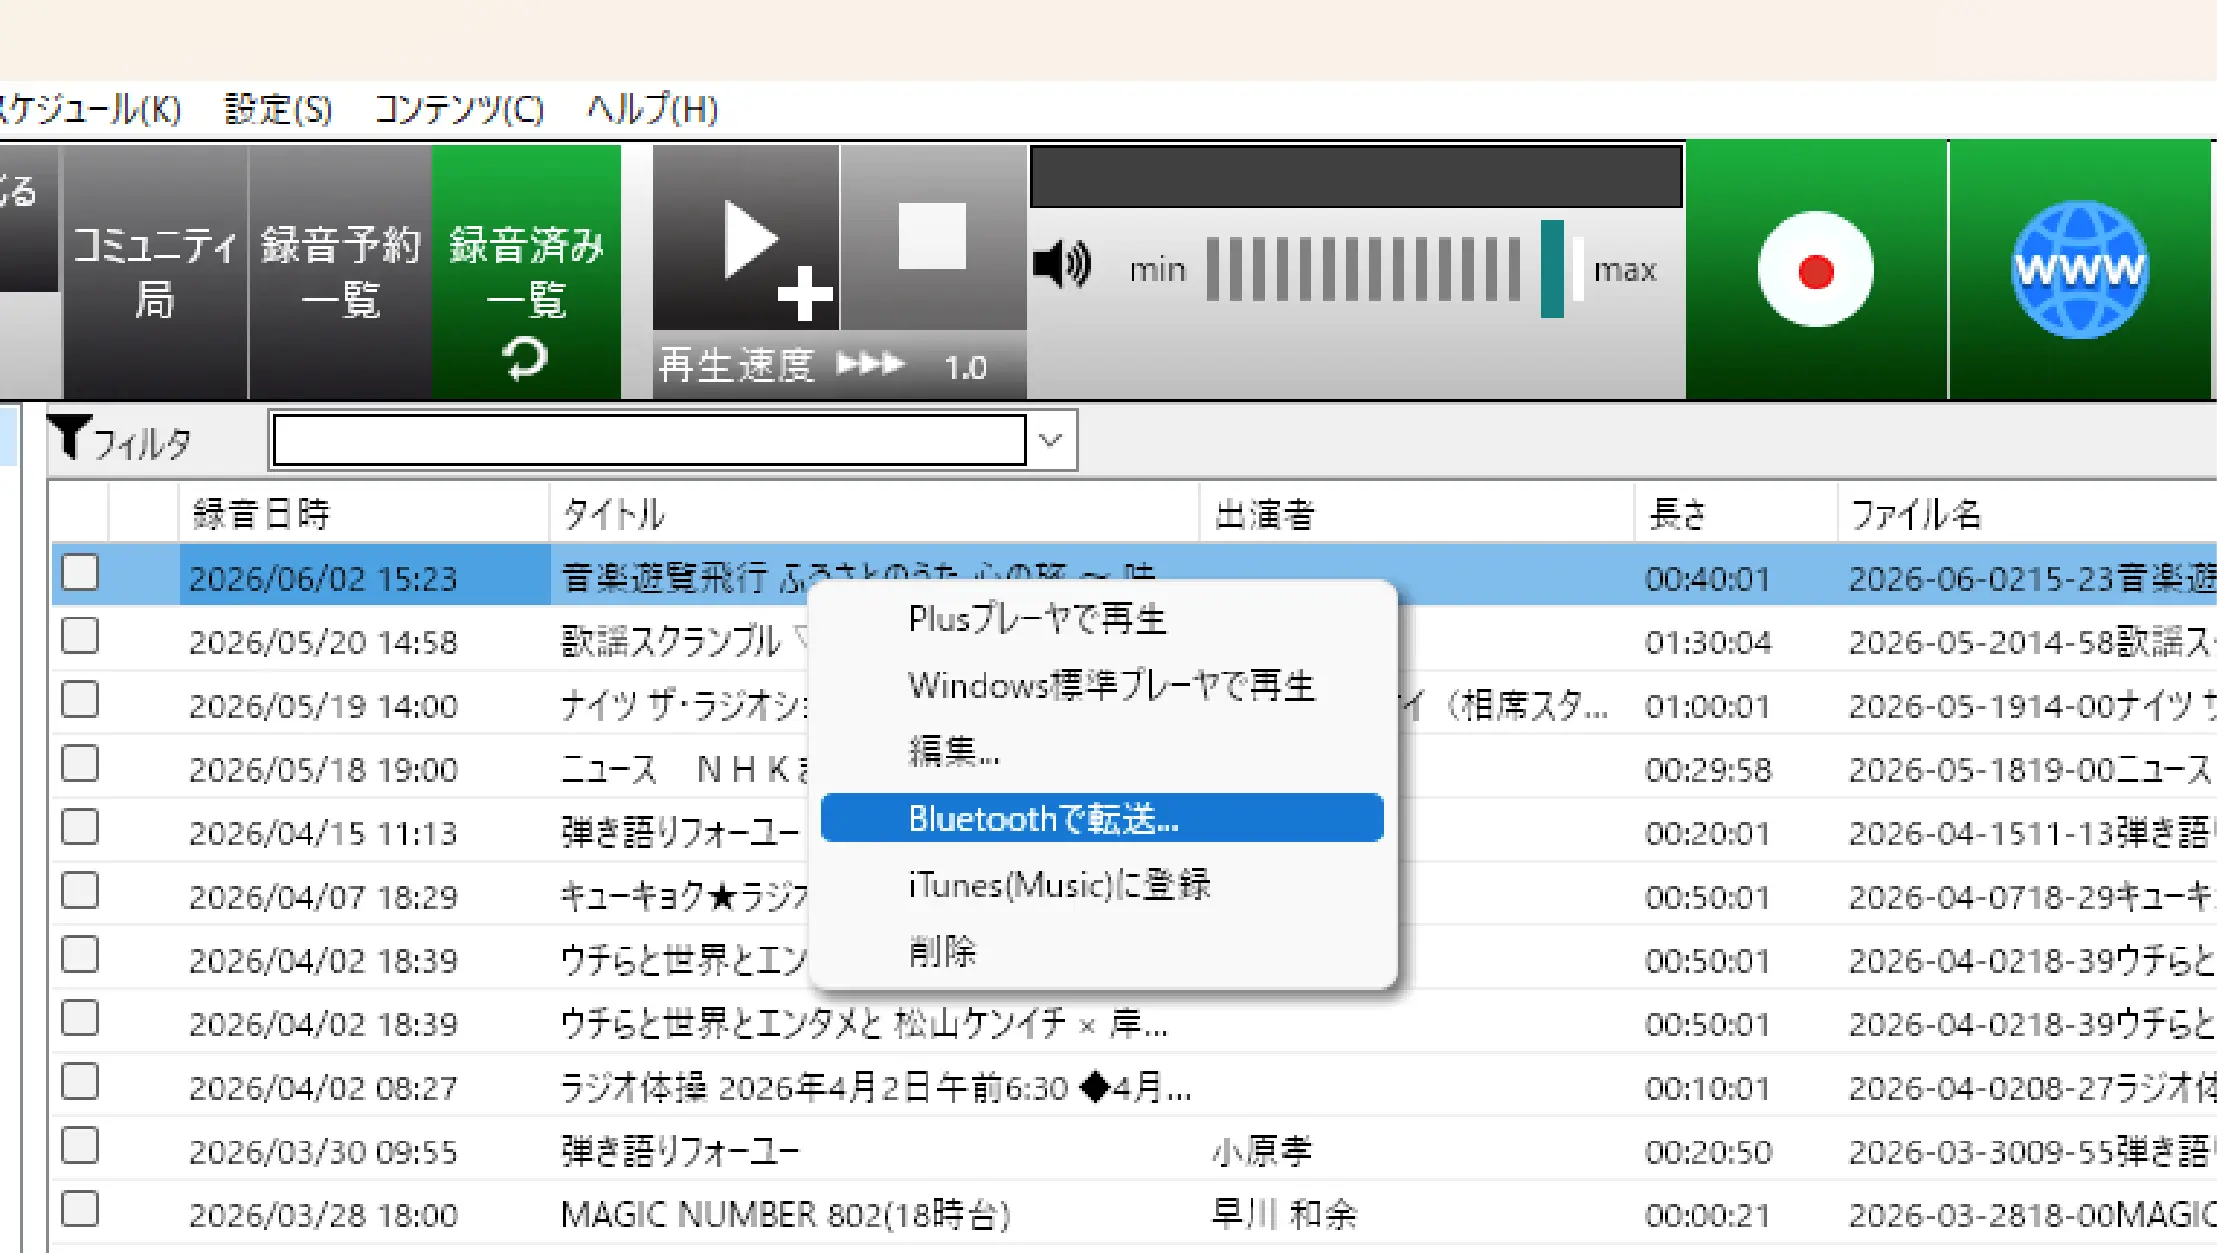
Task: Sort by the 出演者 column header
Action: point(1417,514)
